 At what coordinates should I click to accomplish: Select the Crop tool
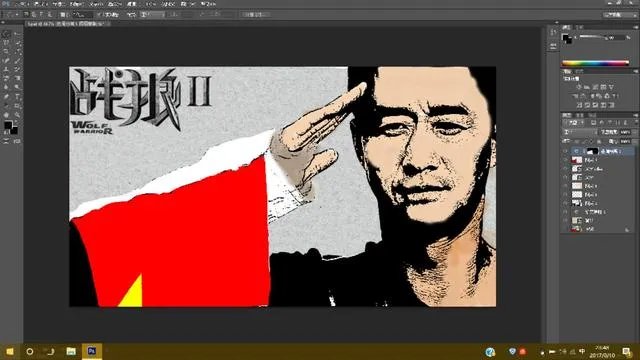6,51
